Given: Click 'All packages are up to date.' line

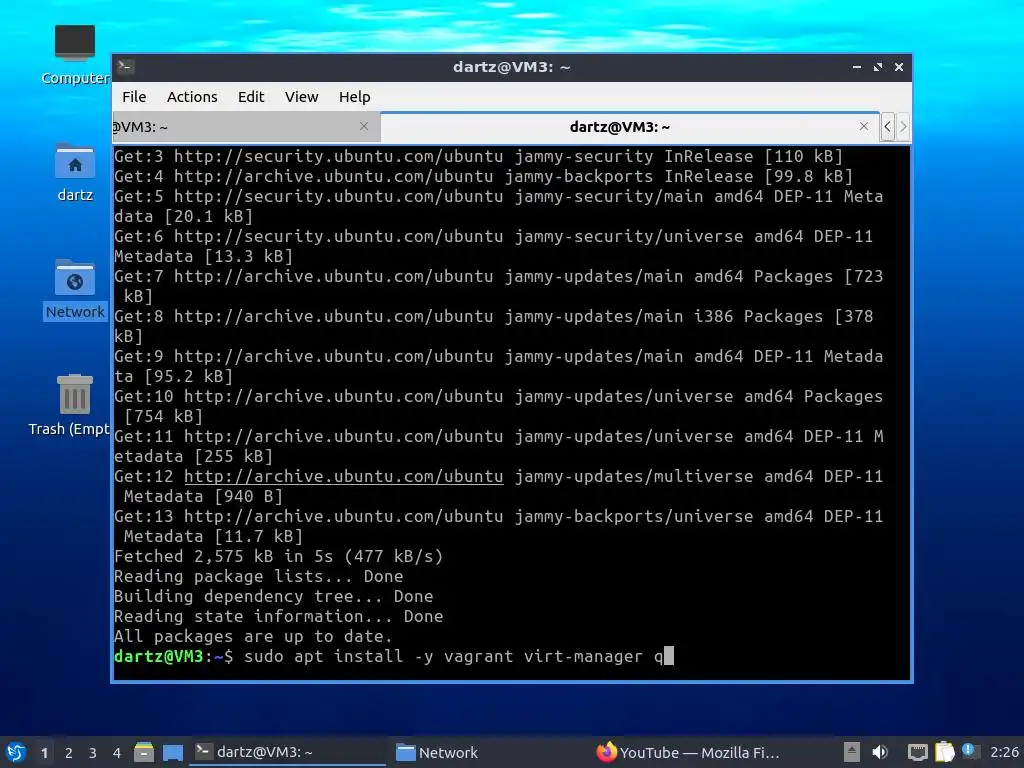Looking at the screenshot, I should point(253,636).
